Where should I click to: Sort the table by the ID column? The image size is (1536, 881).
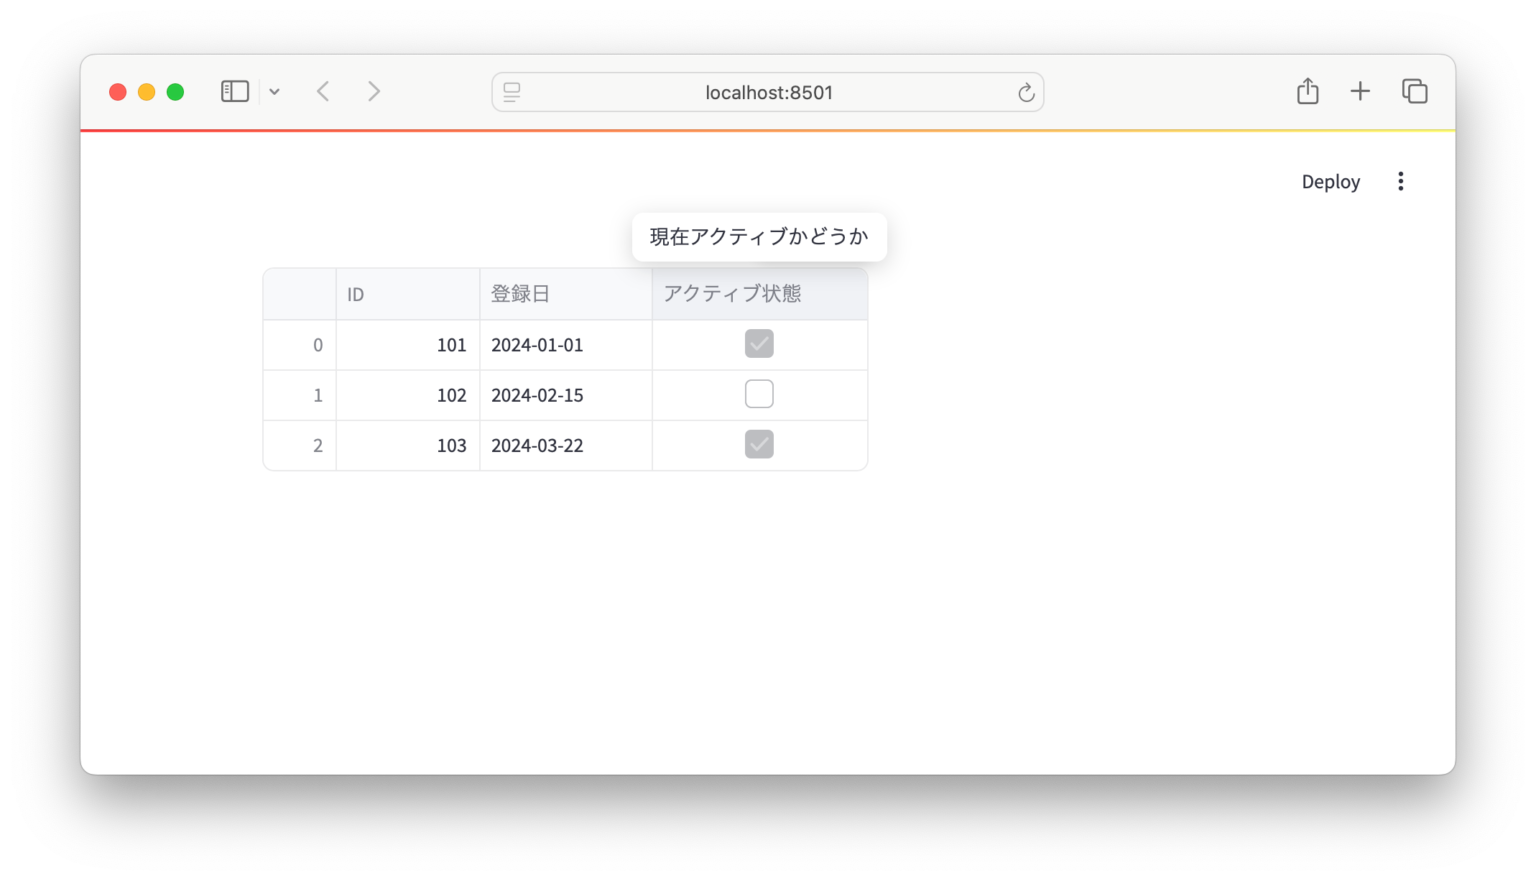(407, 293)
